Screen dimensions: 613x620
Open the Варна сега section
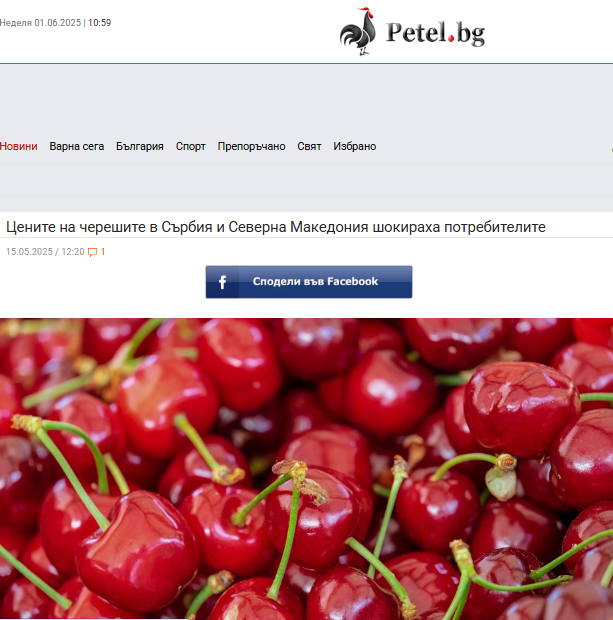pos(77,146)
